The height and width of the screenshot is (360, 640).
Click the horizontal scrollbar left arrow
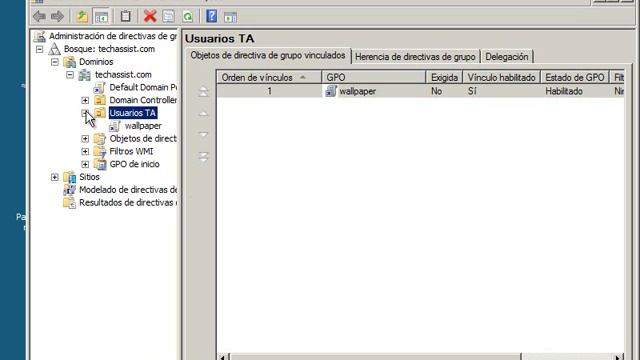coord(223,357)
